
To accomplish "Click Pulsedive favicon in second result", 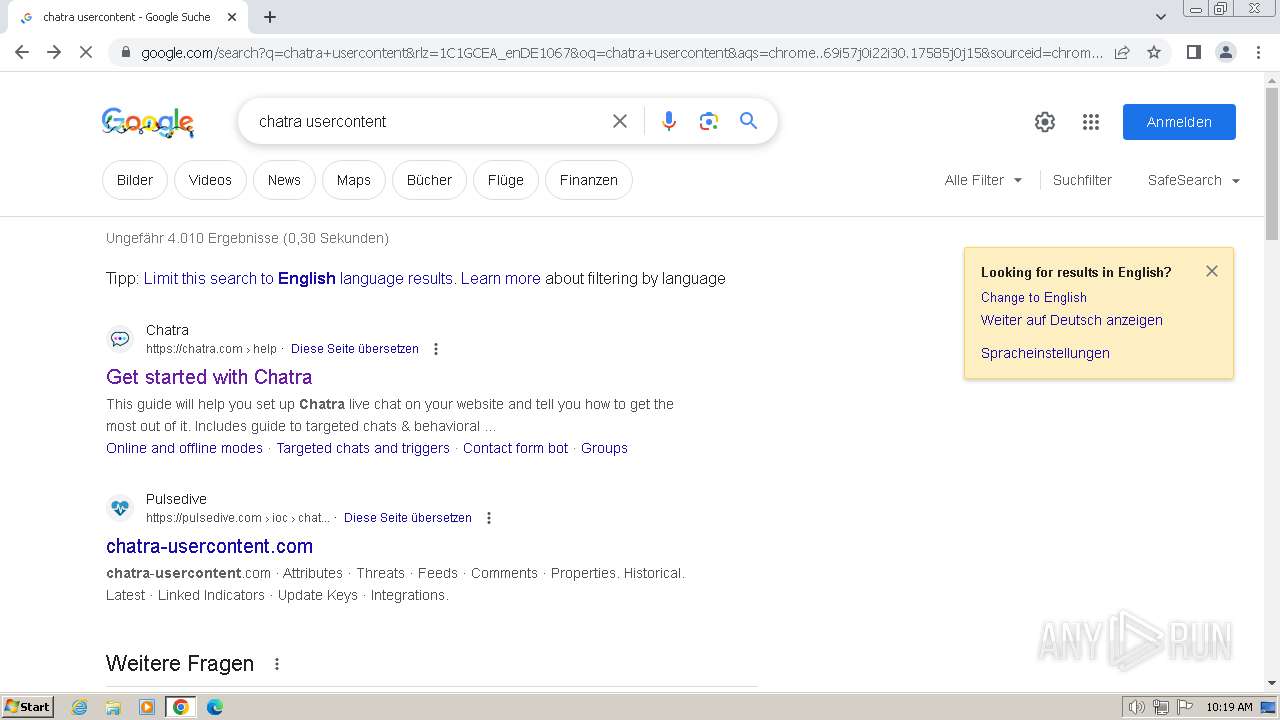I will coord(120,508).
